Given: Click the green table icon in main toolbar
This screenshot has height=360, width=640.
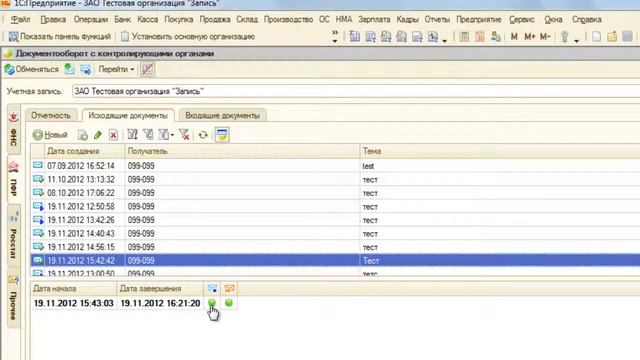Looking at the screenshot, I should [x=464, y=37].
